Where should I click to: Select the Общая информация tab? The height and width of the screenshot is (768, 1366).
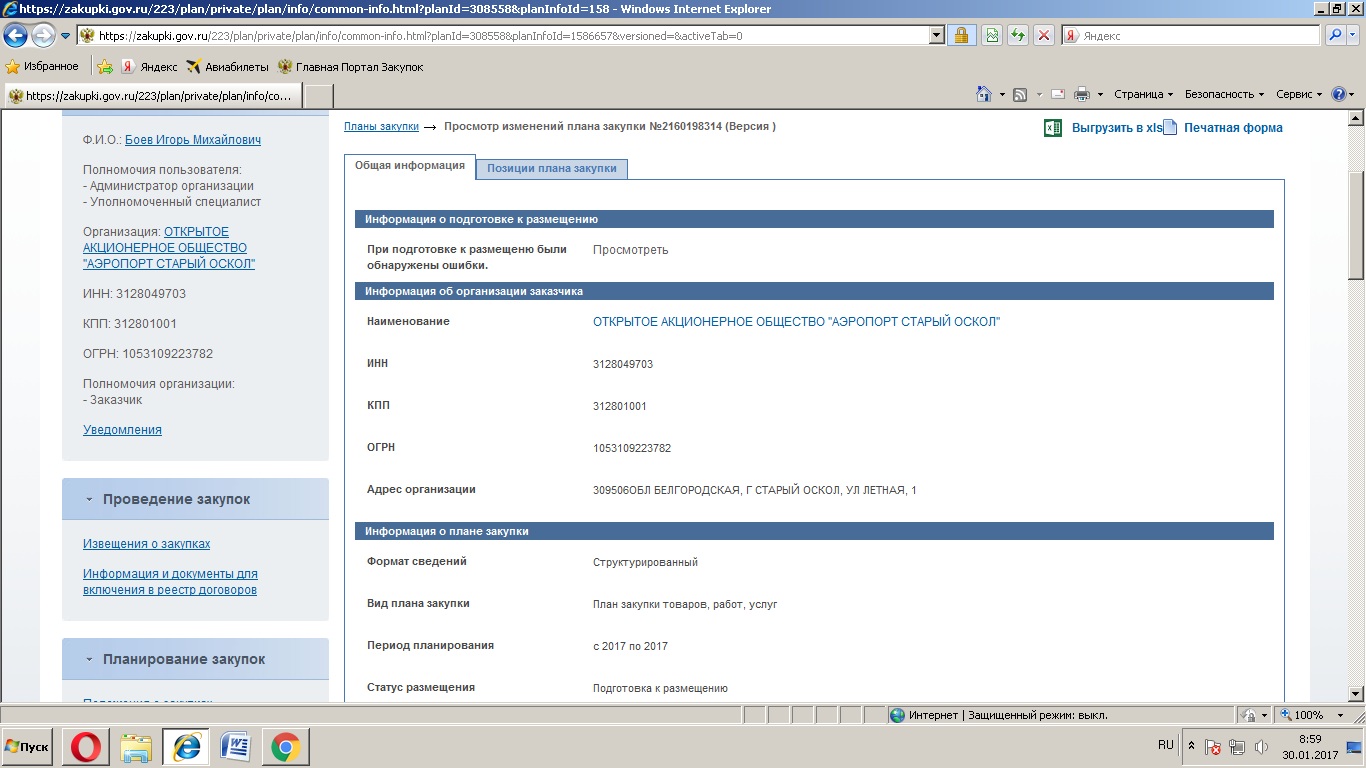tap(410, 166)
